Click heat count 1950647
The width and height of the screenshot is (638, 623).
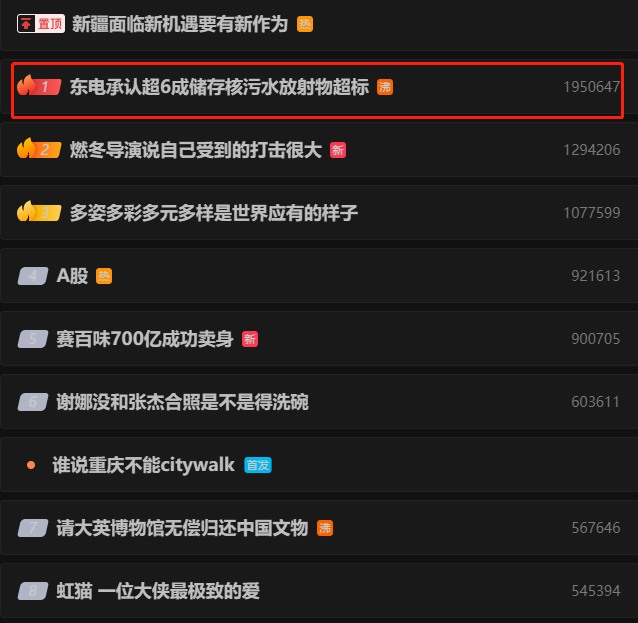tap(592, 87)
